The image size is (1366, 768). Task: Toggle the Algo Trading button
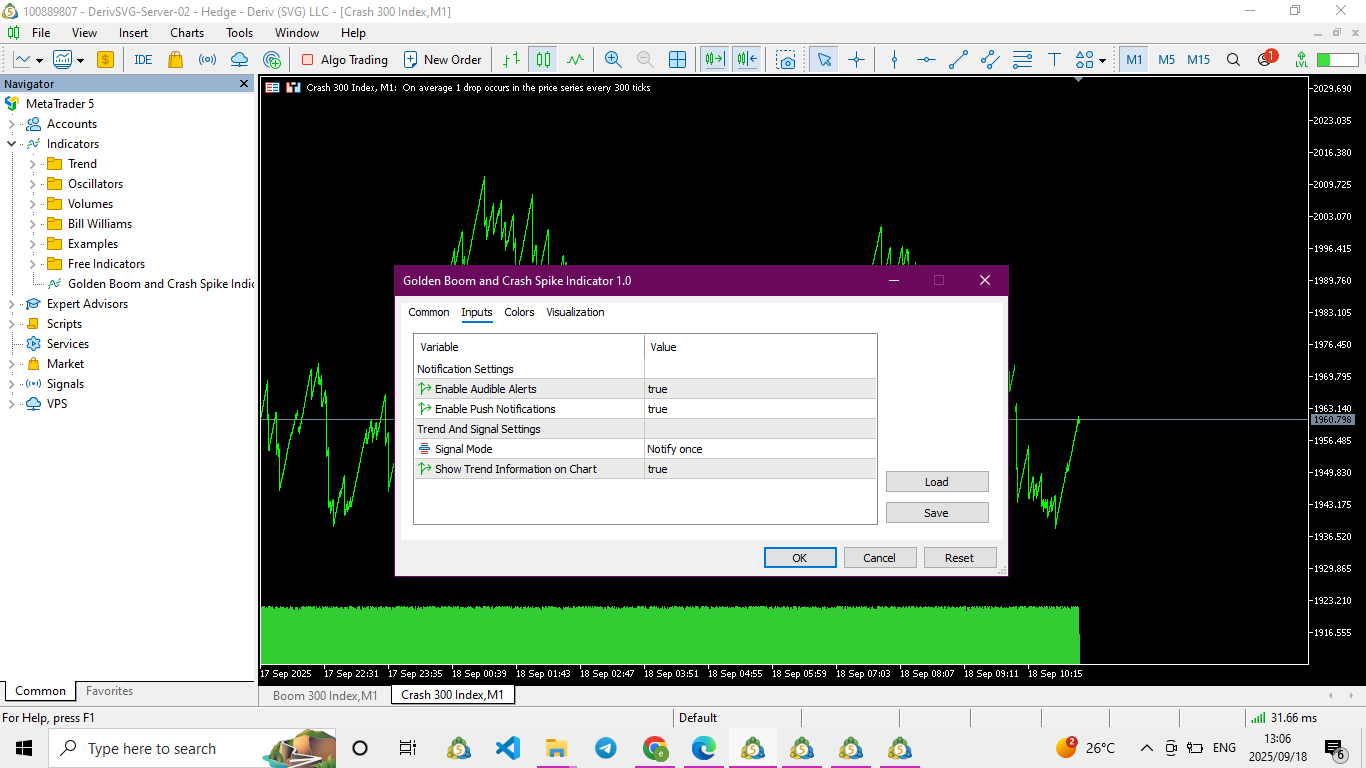344,60
